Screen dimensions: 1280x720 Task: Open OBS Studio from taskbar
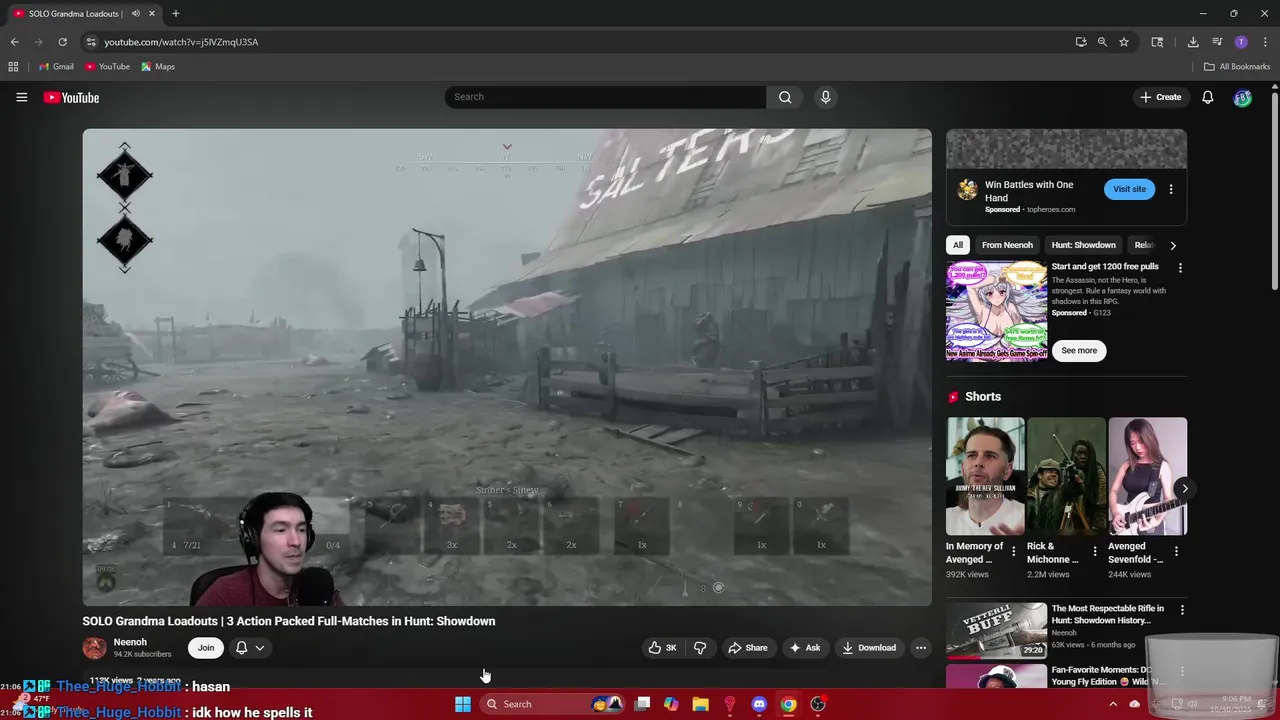point(818,704)
